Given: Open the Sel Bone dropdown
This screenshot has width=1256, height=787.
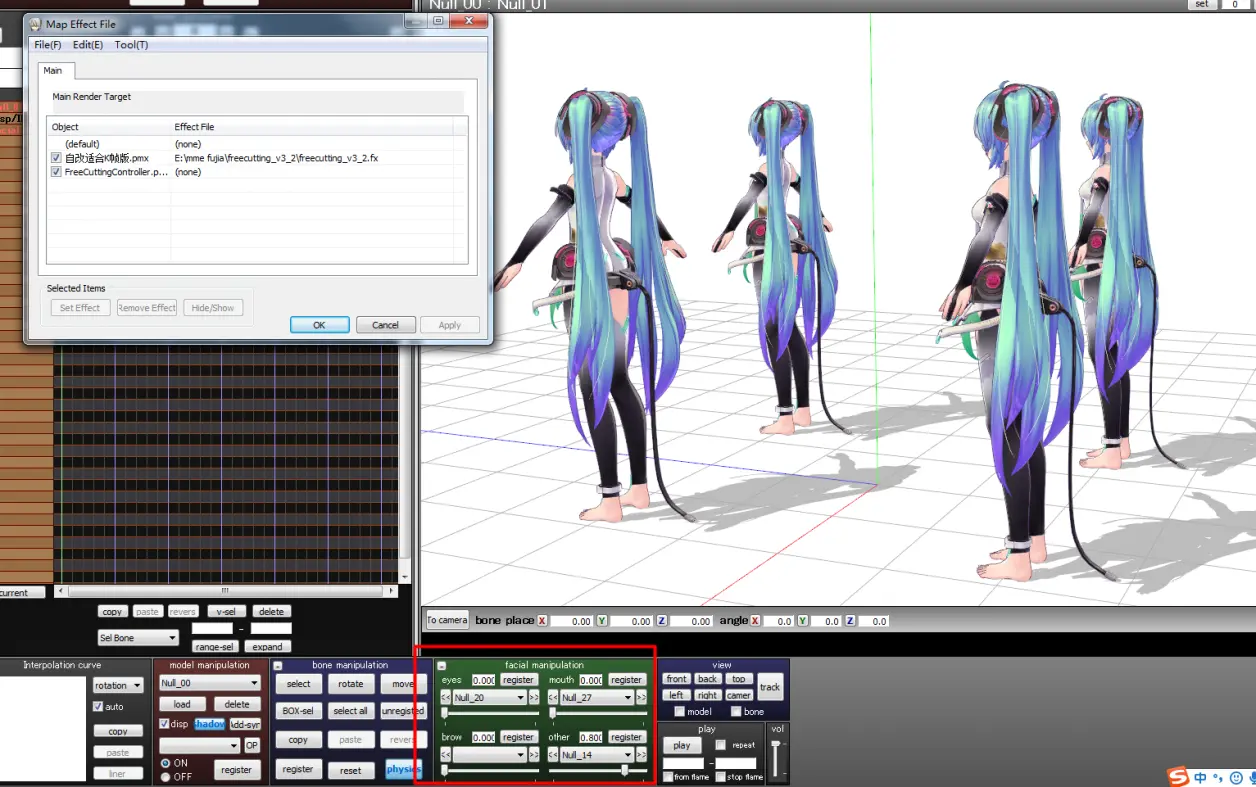Looking at the screenshot, I should [x=138, y=638].
